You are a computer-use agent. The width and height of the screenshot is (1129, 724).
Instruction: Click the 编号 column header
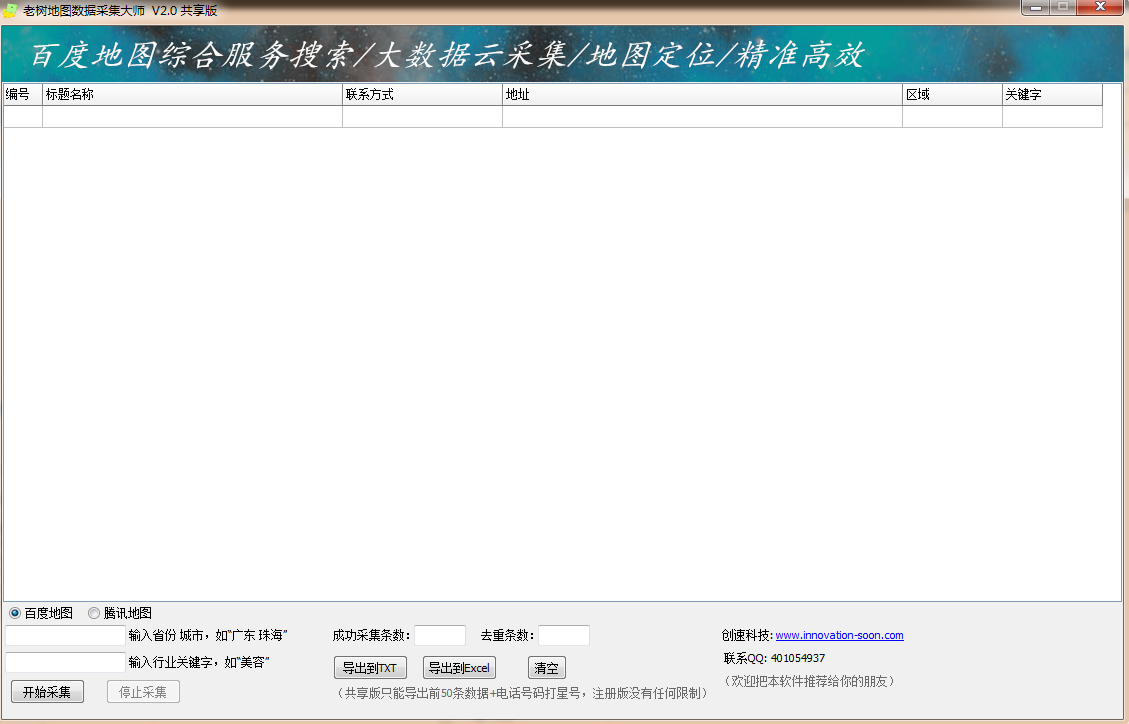pyautogui.click(x=23, y=94)
